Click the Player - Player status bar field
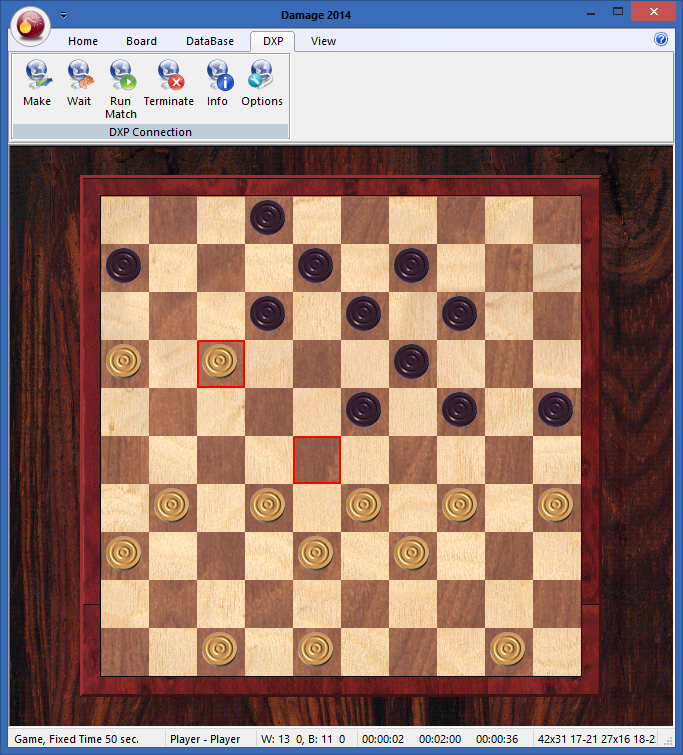The image size is (683, 755). [x=205, y=740]
